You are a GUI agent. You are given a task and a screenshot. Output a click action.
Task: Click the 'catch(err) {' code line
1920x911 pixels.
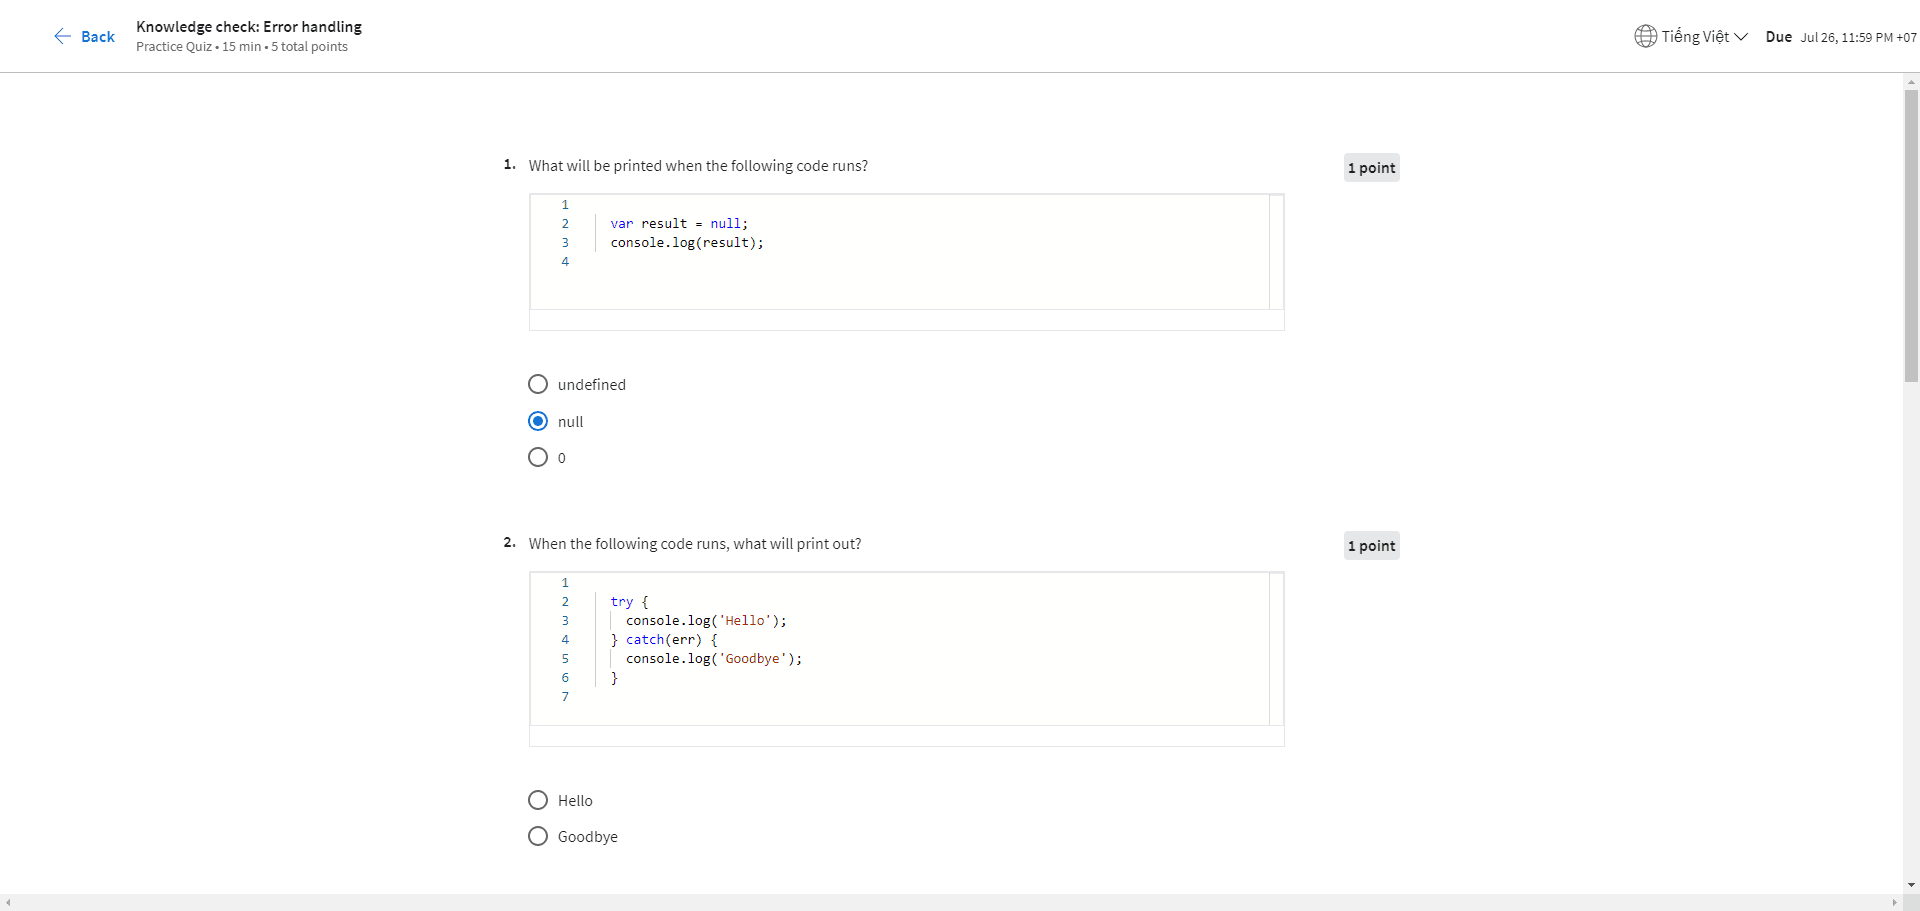tap(664, 639)
